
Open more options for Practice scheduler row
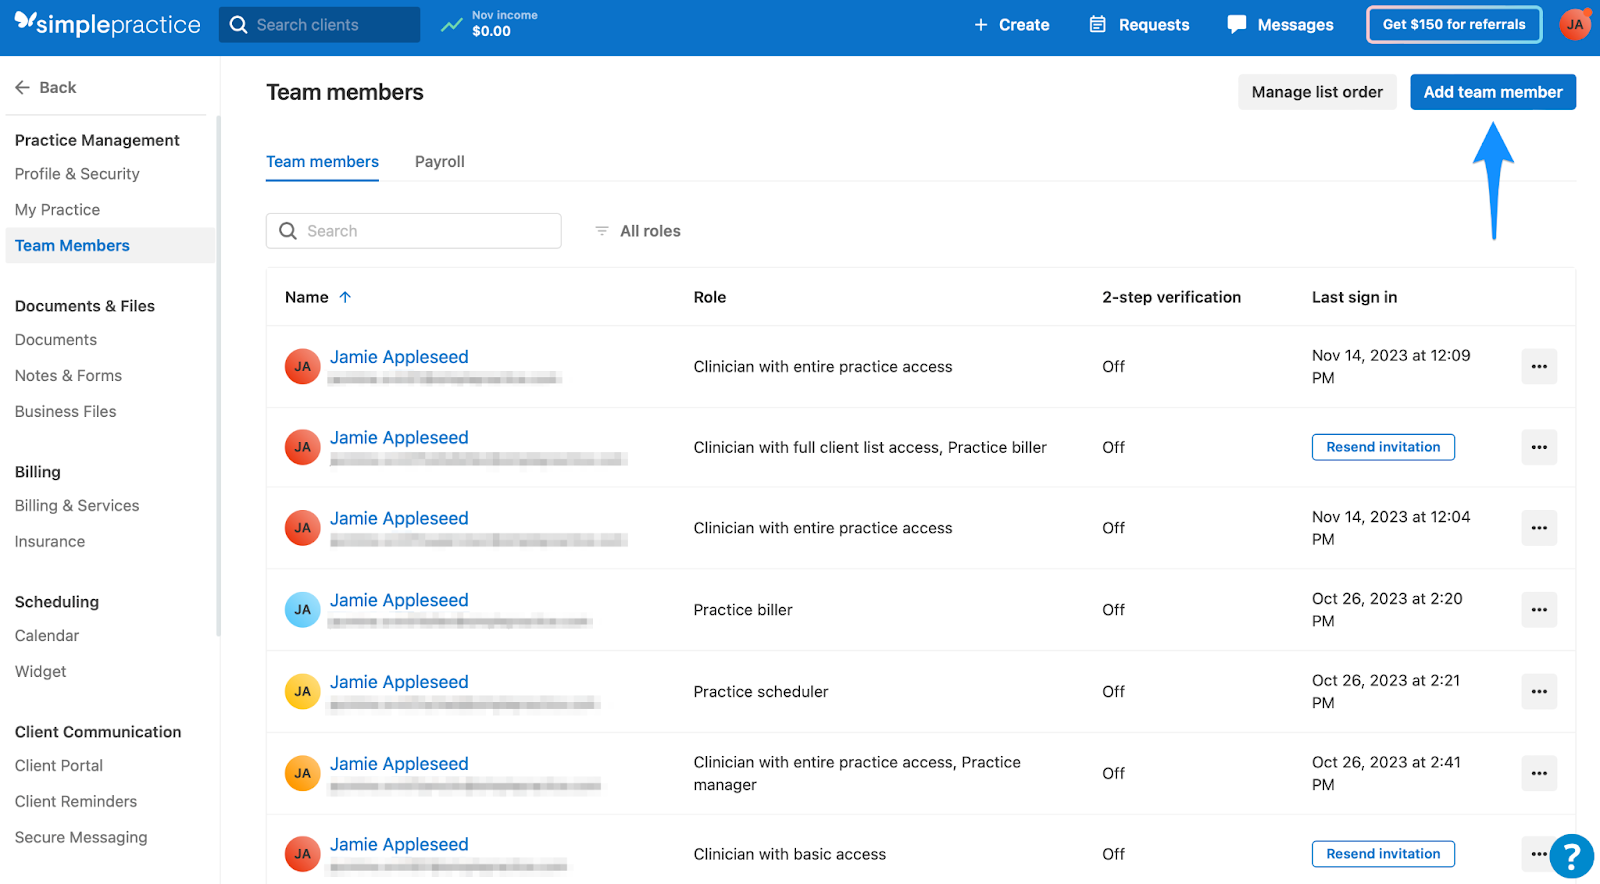[x=1538, y=692]
